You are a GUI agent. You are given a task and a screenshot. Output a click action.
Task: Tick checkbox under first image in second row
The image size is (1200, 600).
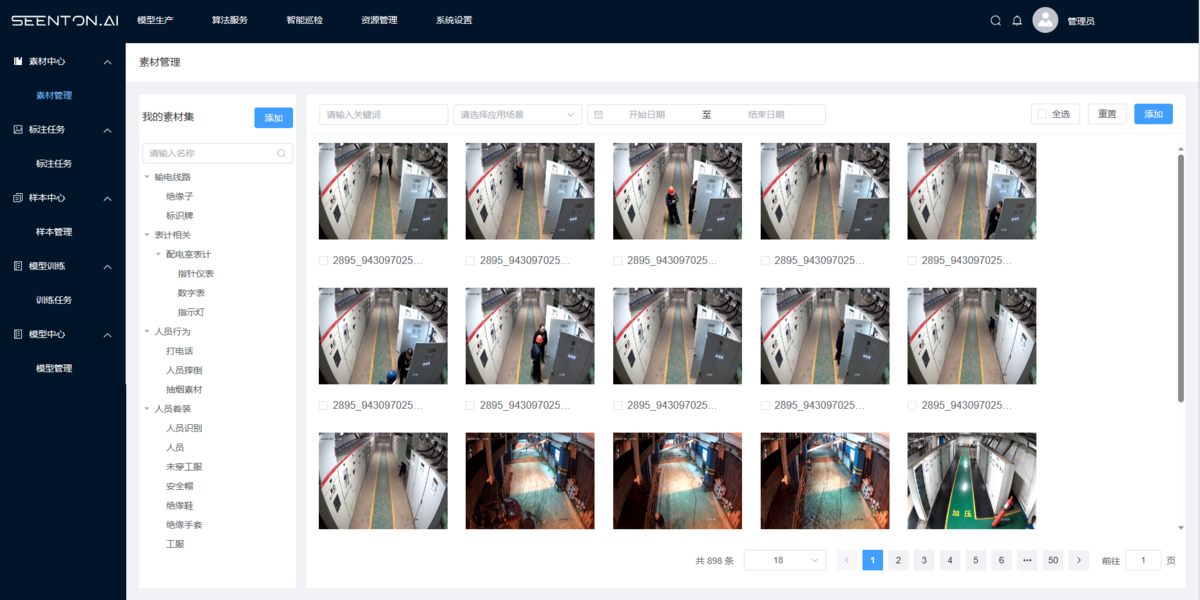(323, 406)
